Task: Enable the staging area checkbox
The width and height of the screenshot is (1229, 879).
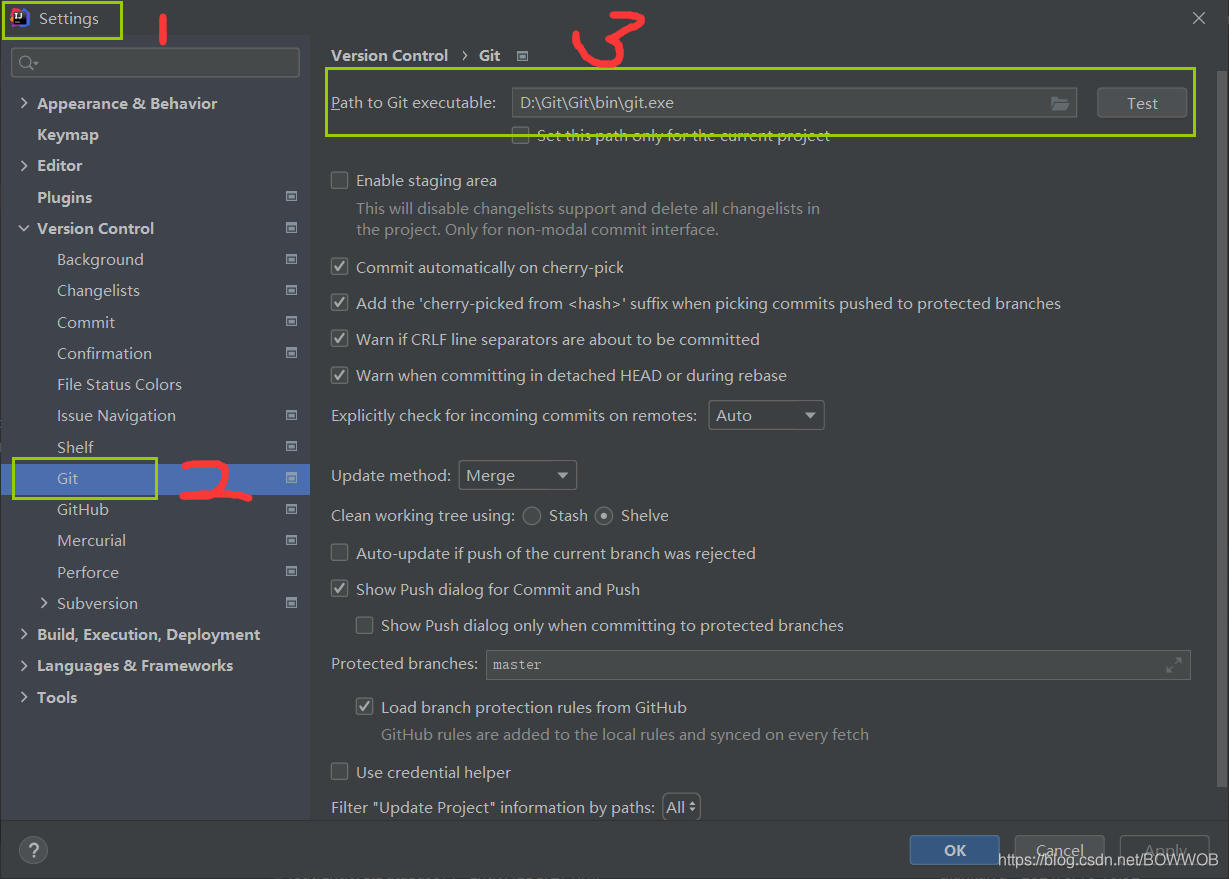Action: [x=340, y=180]
